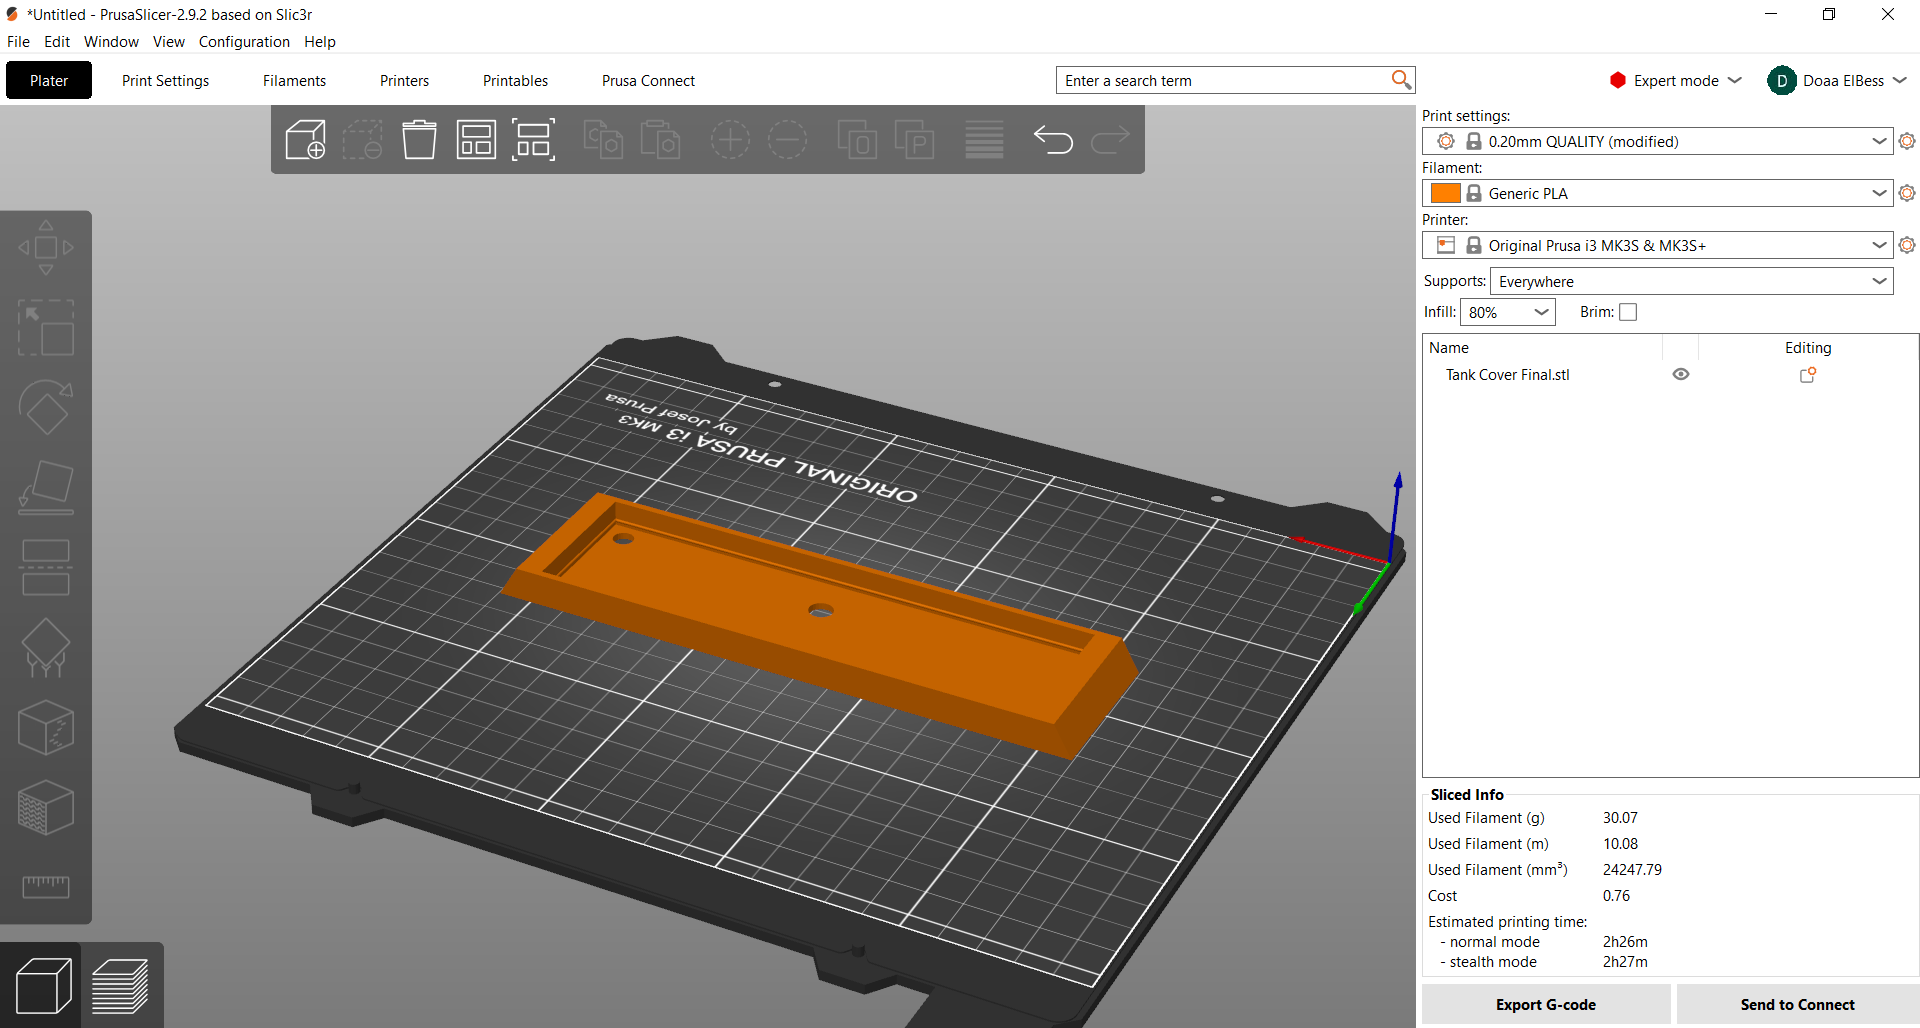Viewport: 1920px width, 1028px height.
Task: Select the Scale gizmo tool
Action: pos(46,328)
